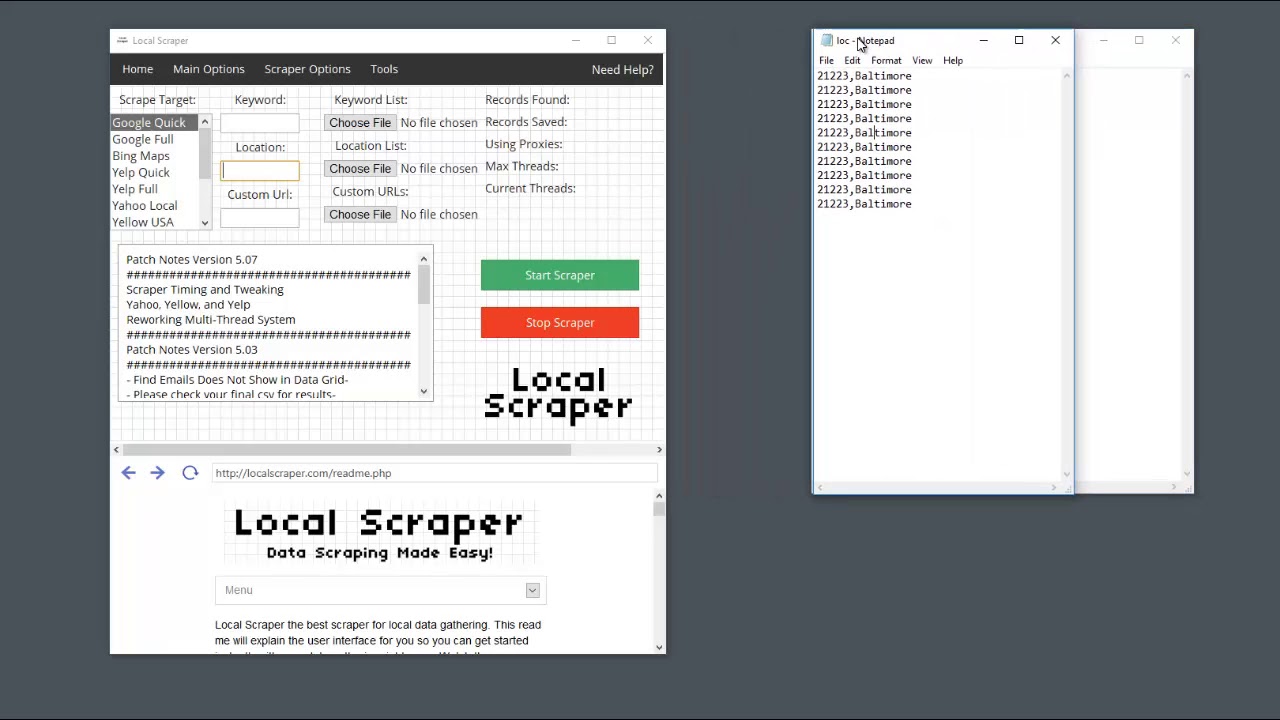Click the 'Current Threads:' label
1280x720 pixels.
(x=530, y=188)
